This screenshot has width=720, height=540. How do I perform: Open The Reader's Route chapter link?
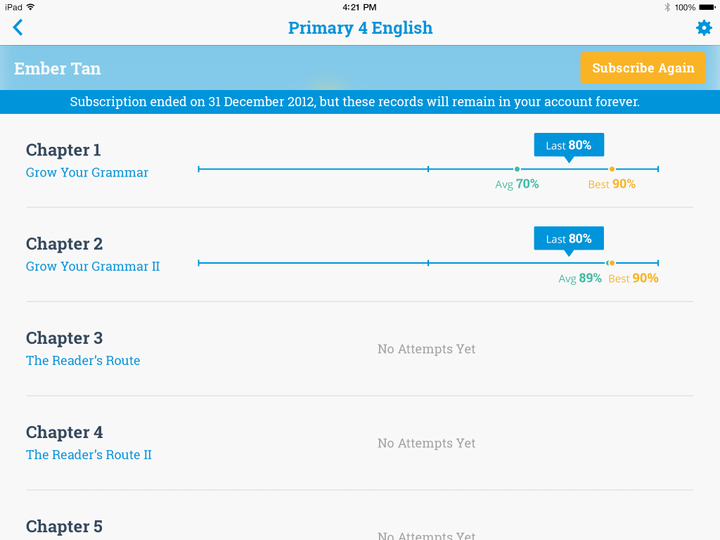point(83,361)
